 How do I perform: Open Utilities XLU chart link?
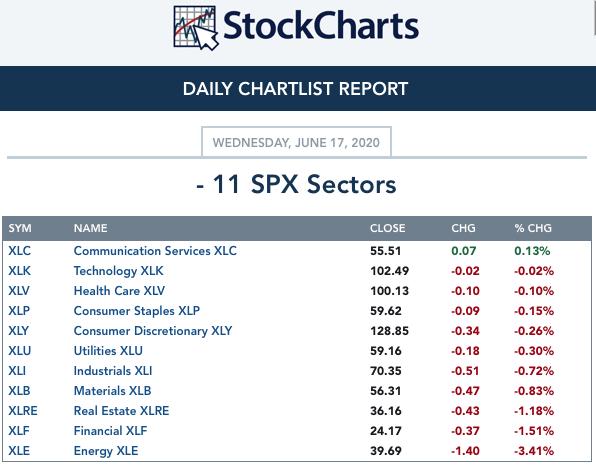108,351
